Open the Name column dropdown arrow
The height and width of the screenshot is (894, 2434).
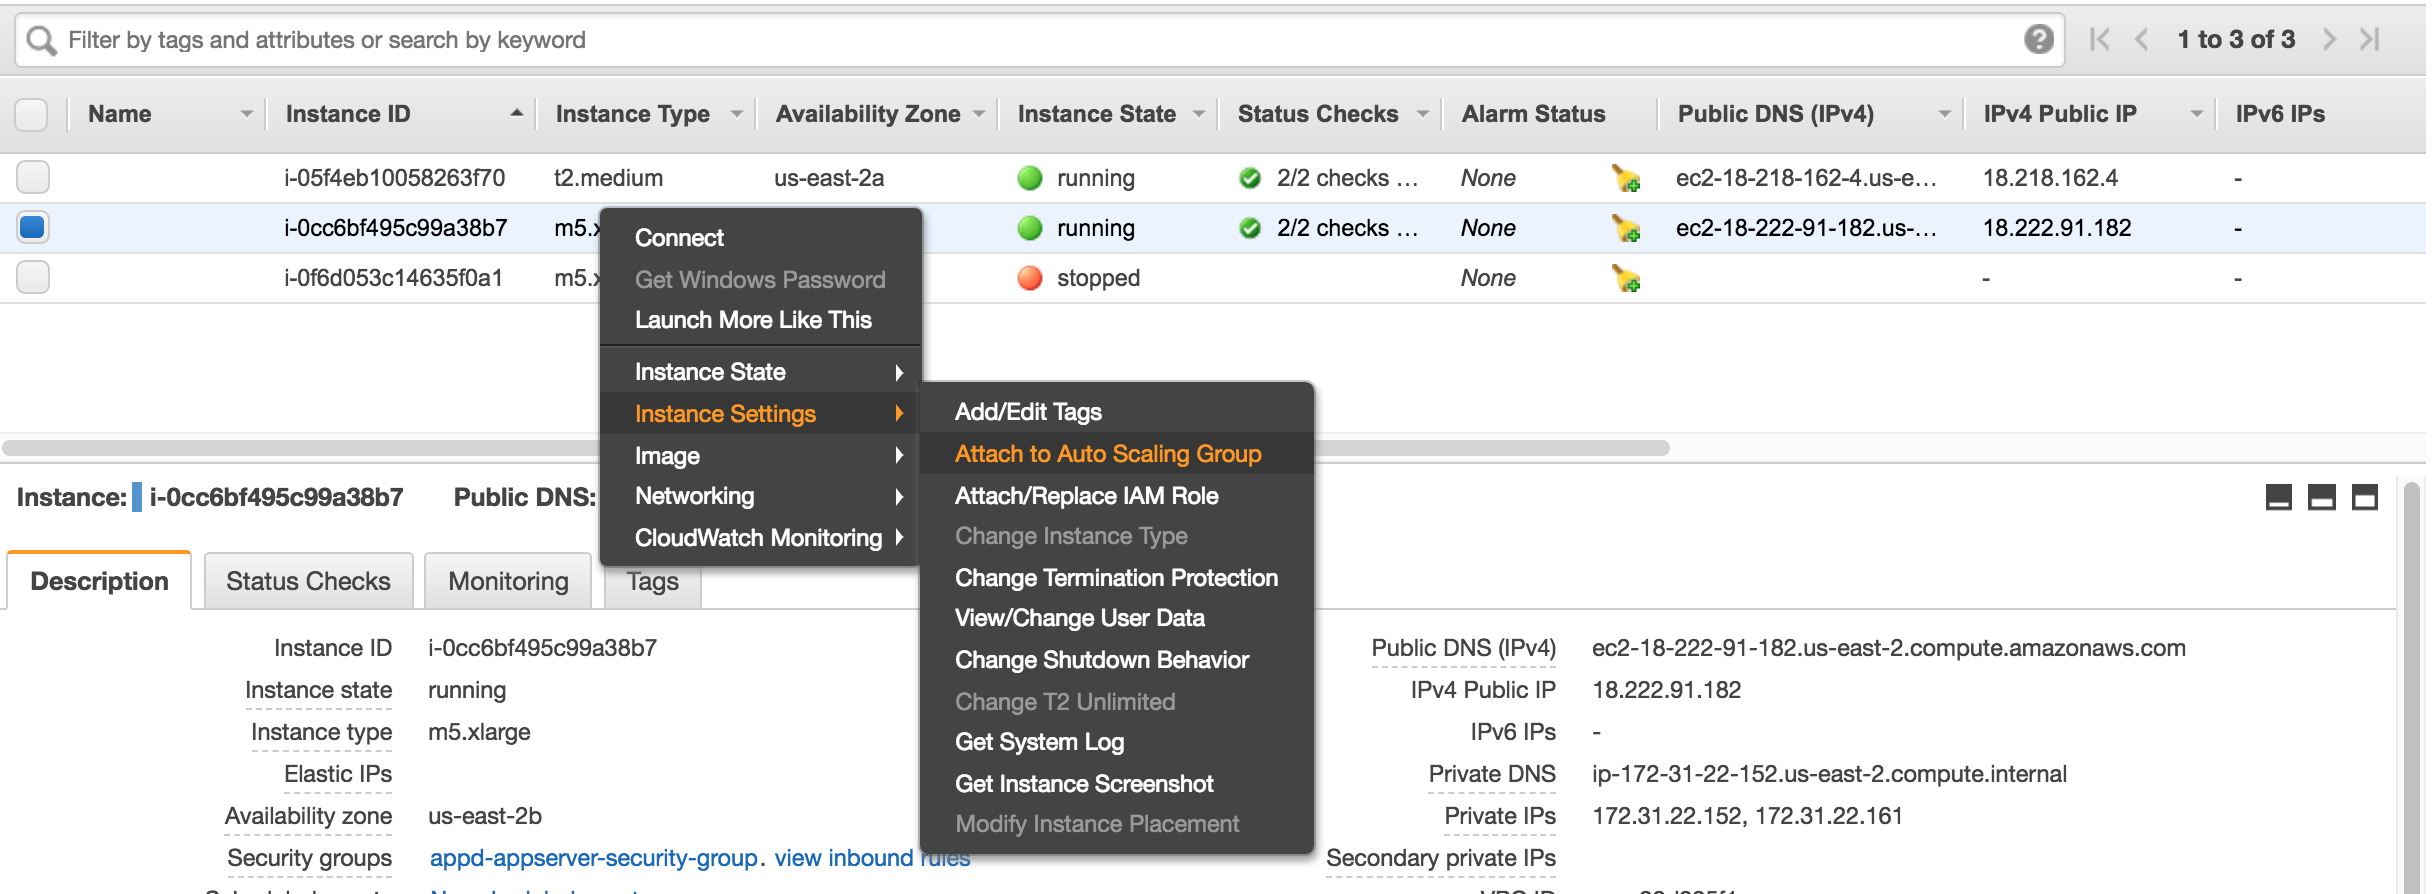pyautogui.click(x=246, y=114)
